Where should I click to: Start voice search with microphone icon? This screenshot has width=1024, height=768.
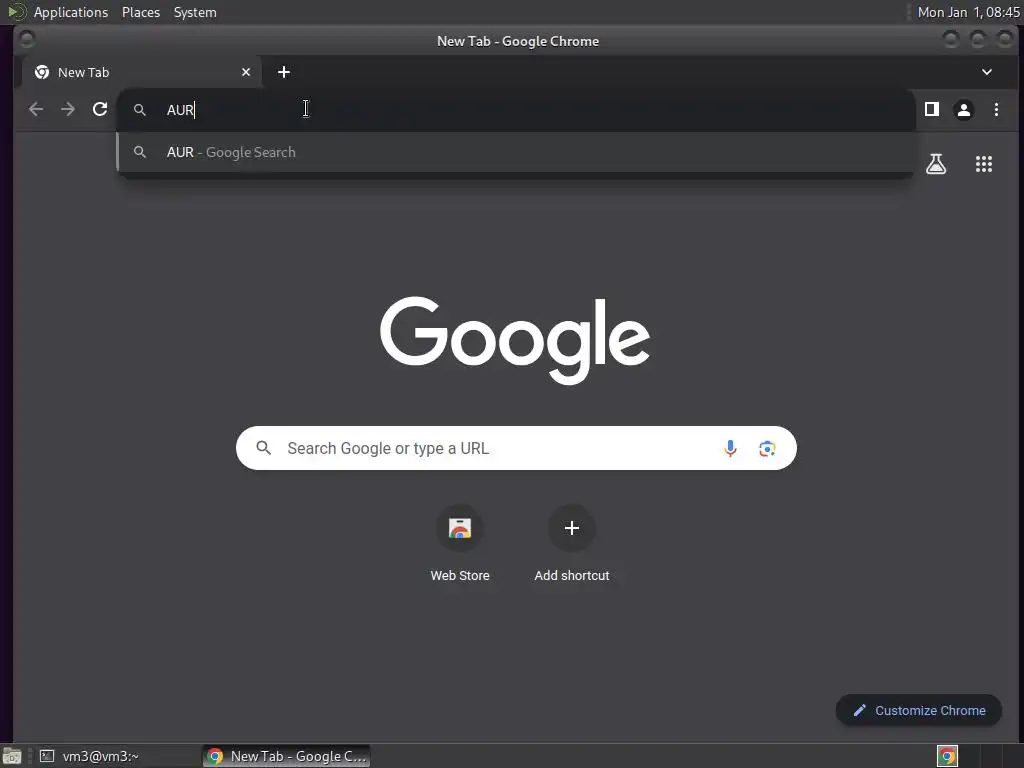[730, 448]
